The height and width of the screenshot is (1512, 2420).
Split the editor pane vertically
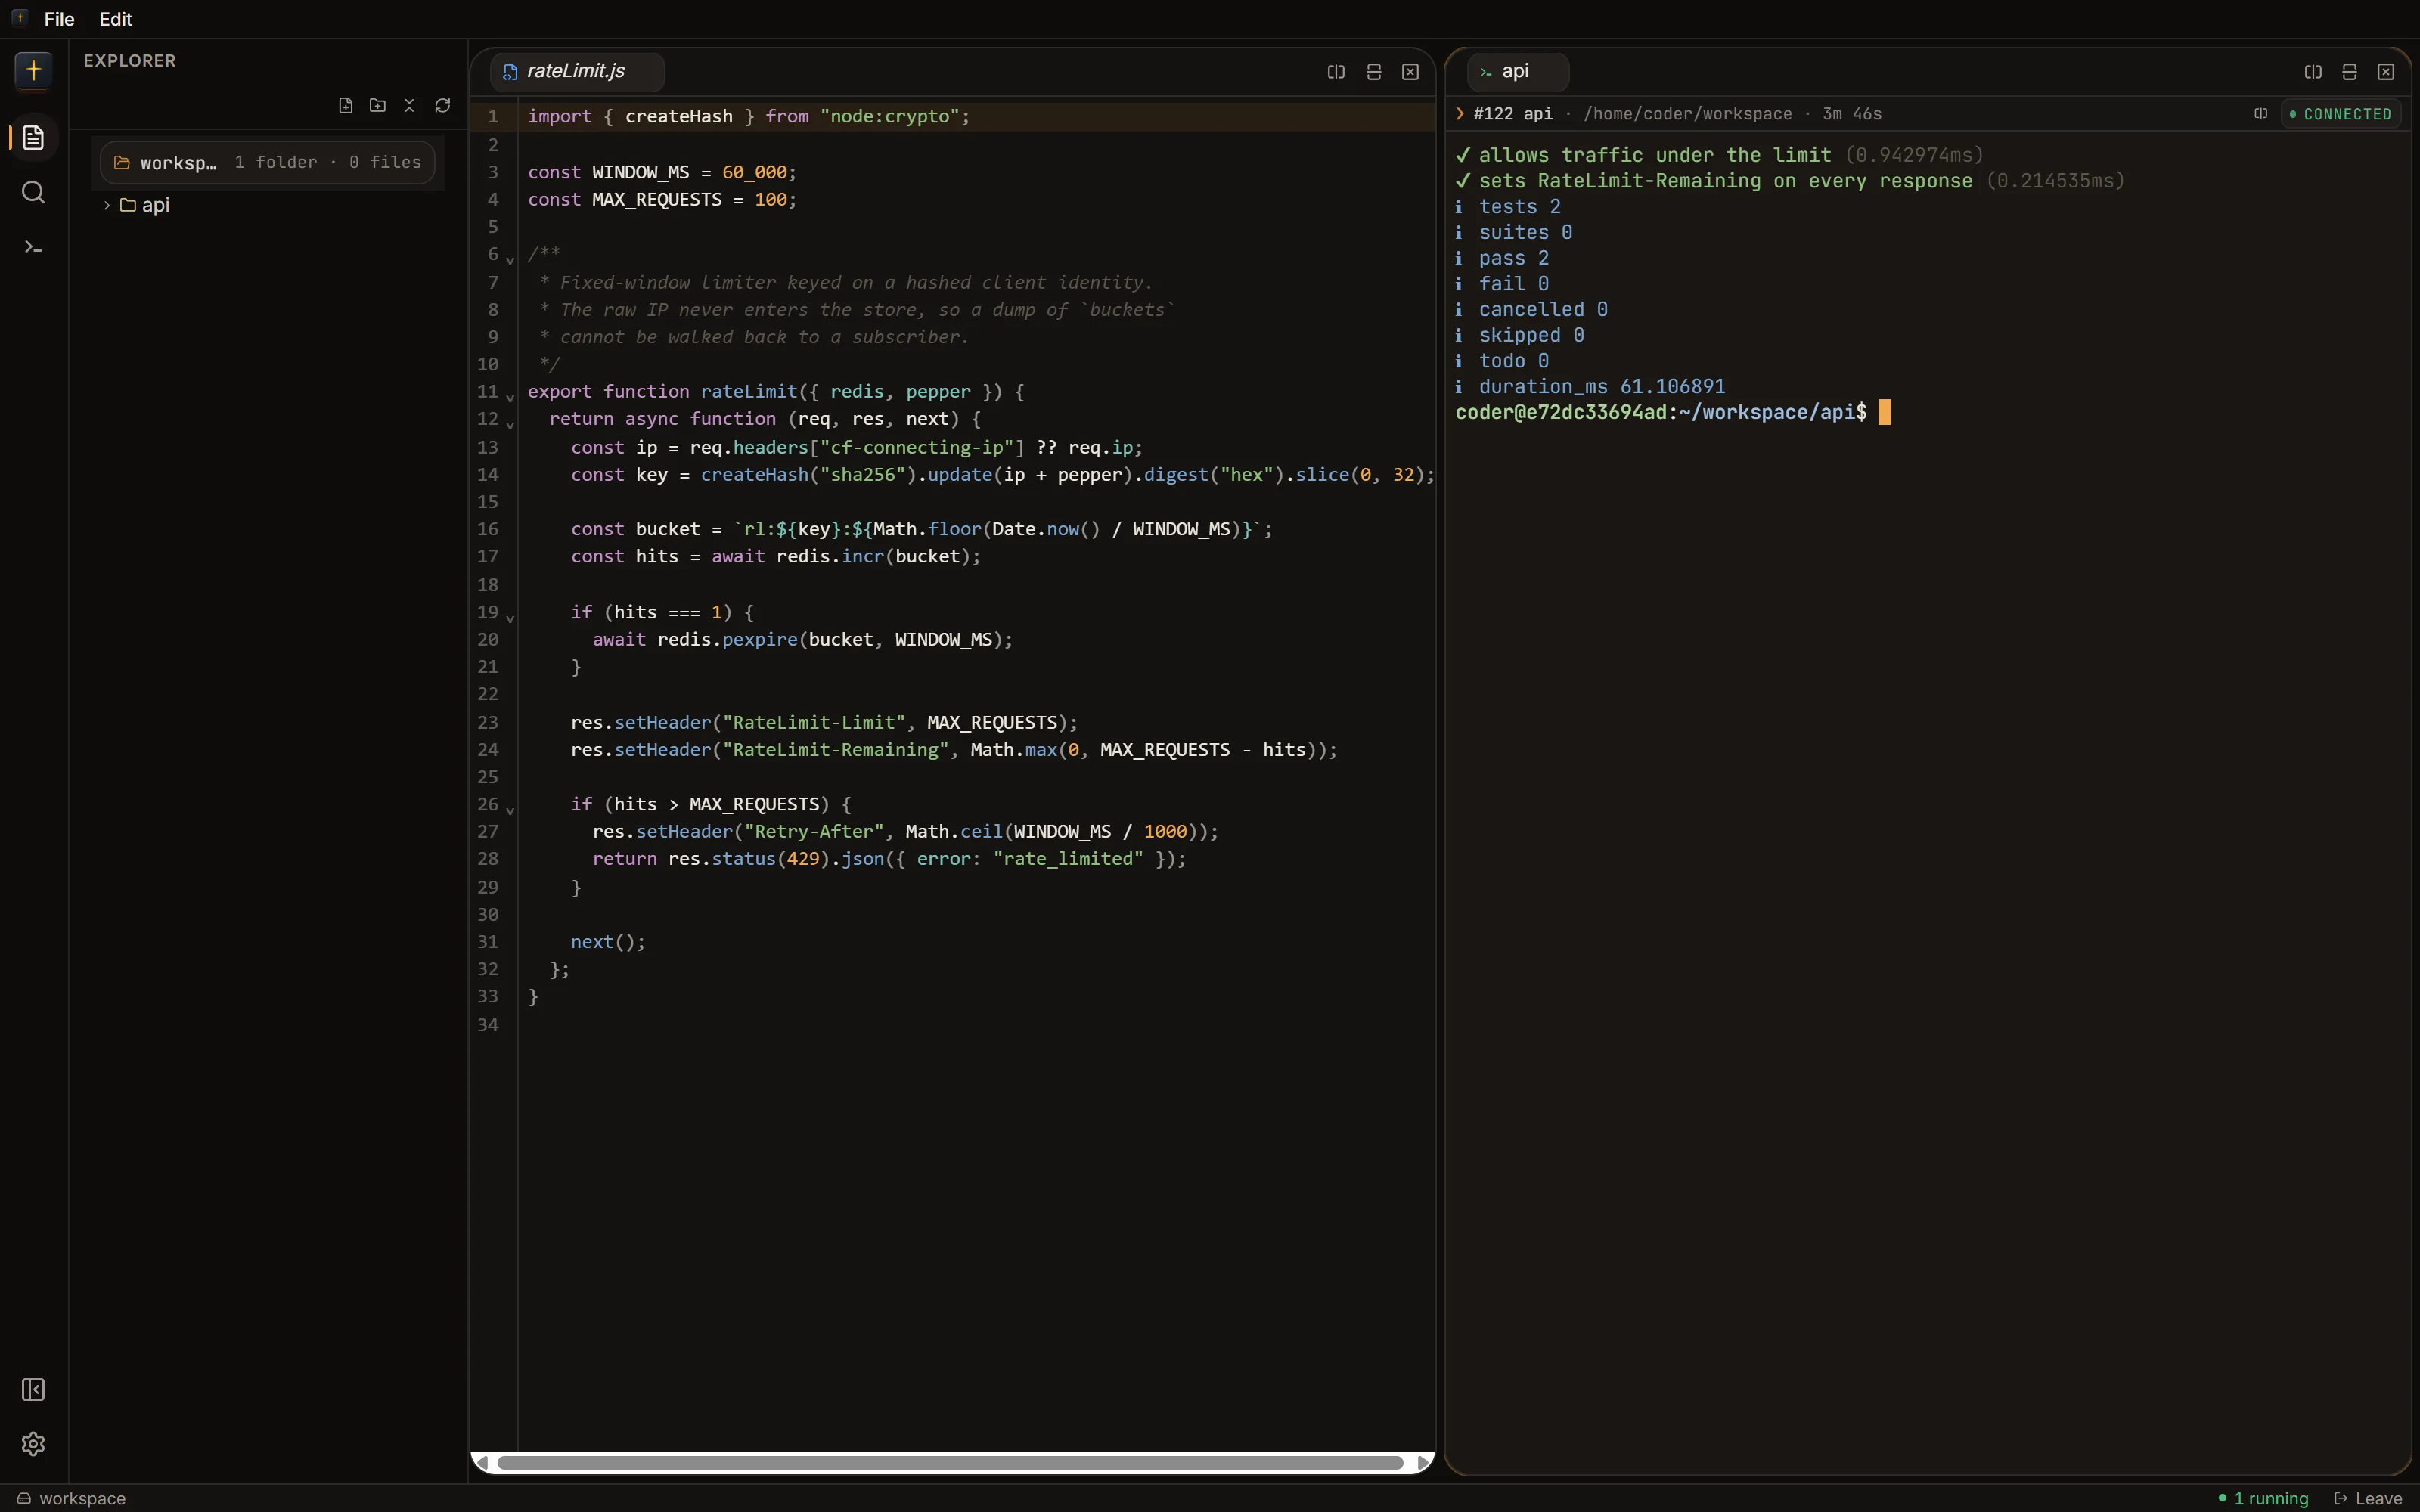pyautogui.click(x=1336, y=72)
